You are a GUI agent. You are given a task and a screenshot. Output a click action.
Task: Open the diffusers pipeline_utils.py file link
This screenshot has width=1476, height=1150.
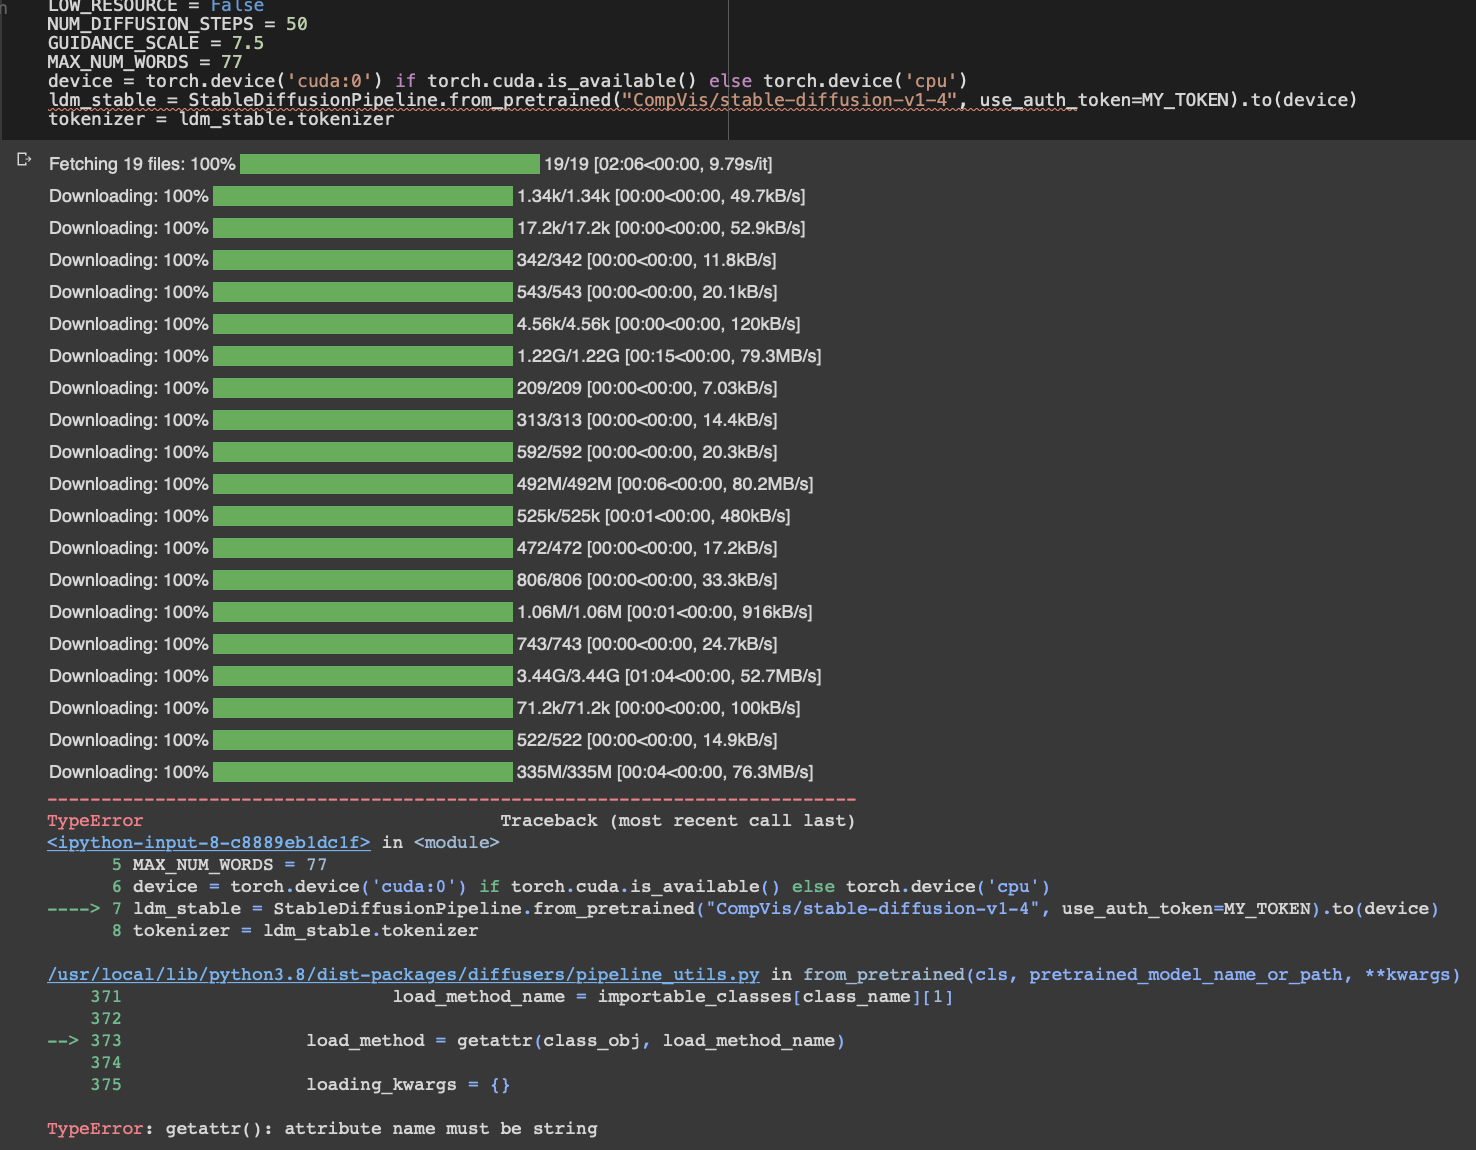tap(403, 974)
